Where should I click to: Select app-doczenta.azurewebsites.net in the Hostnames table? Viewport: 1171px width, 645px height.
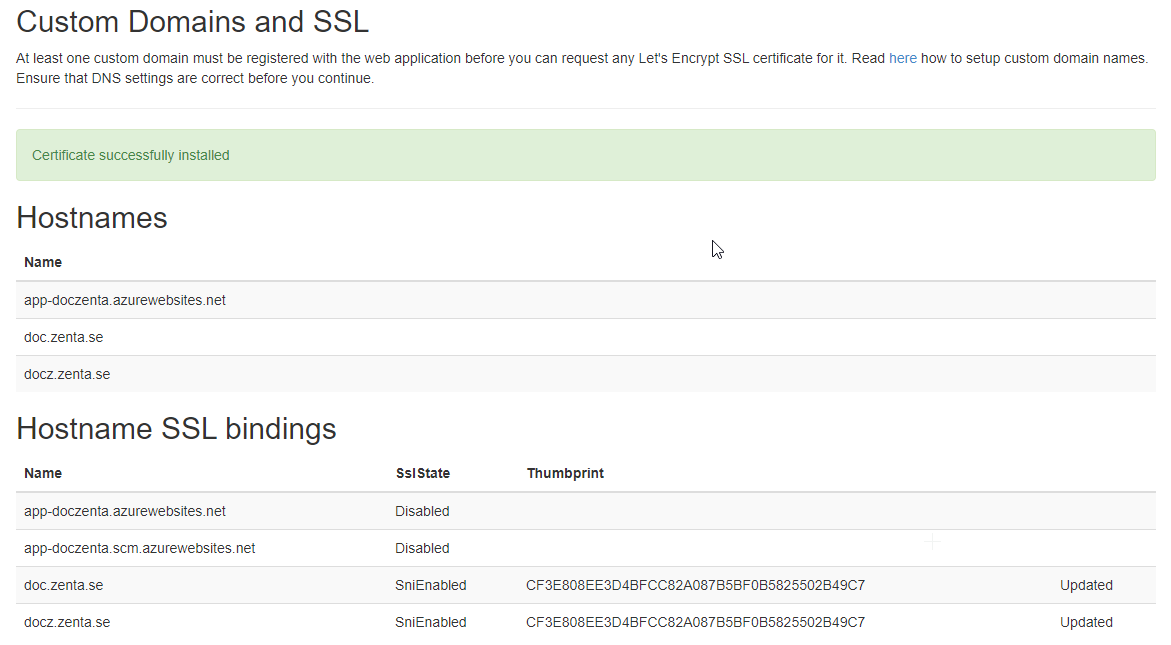click(x=125, y=300)
